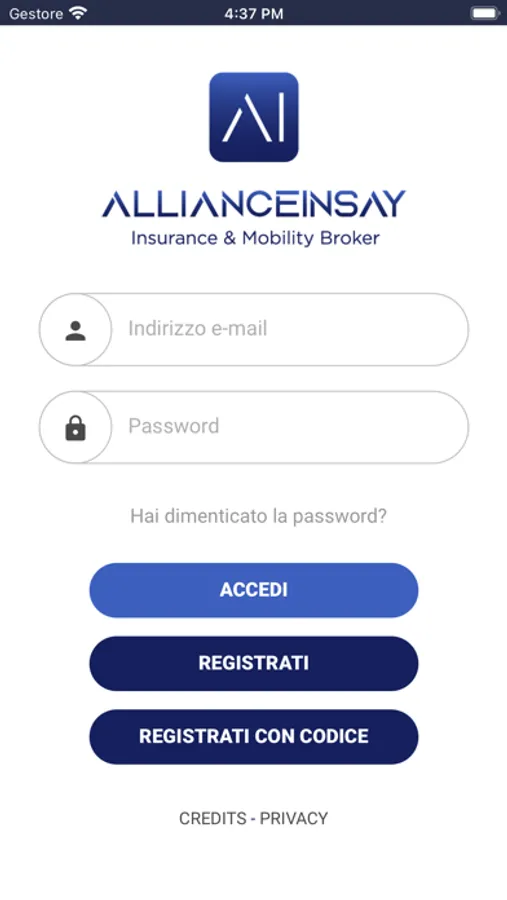Focus the Indirizzo e-mail field
The image size is (507, 900).
254,329
